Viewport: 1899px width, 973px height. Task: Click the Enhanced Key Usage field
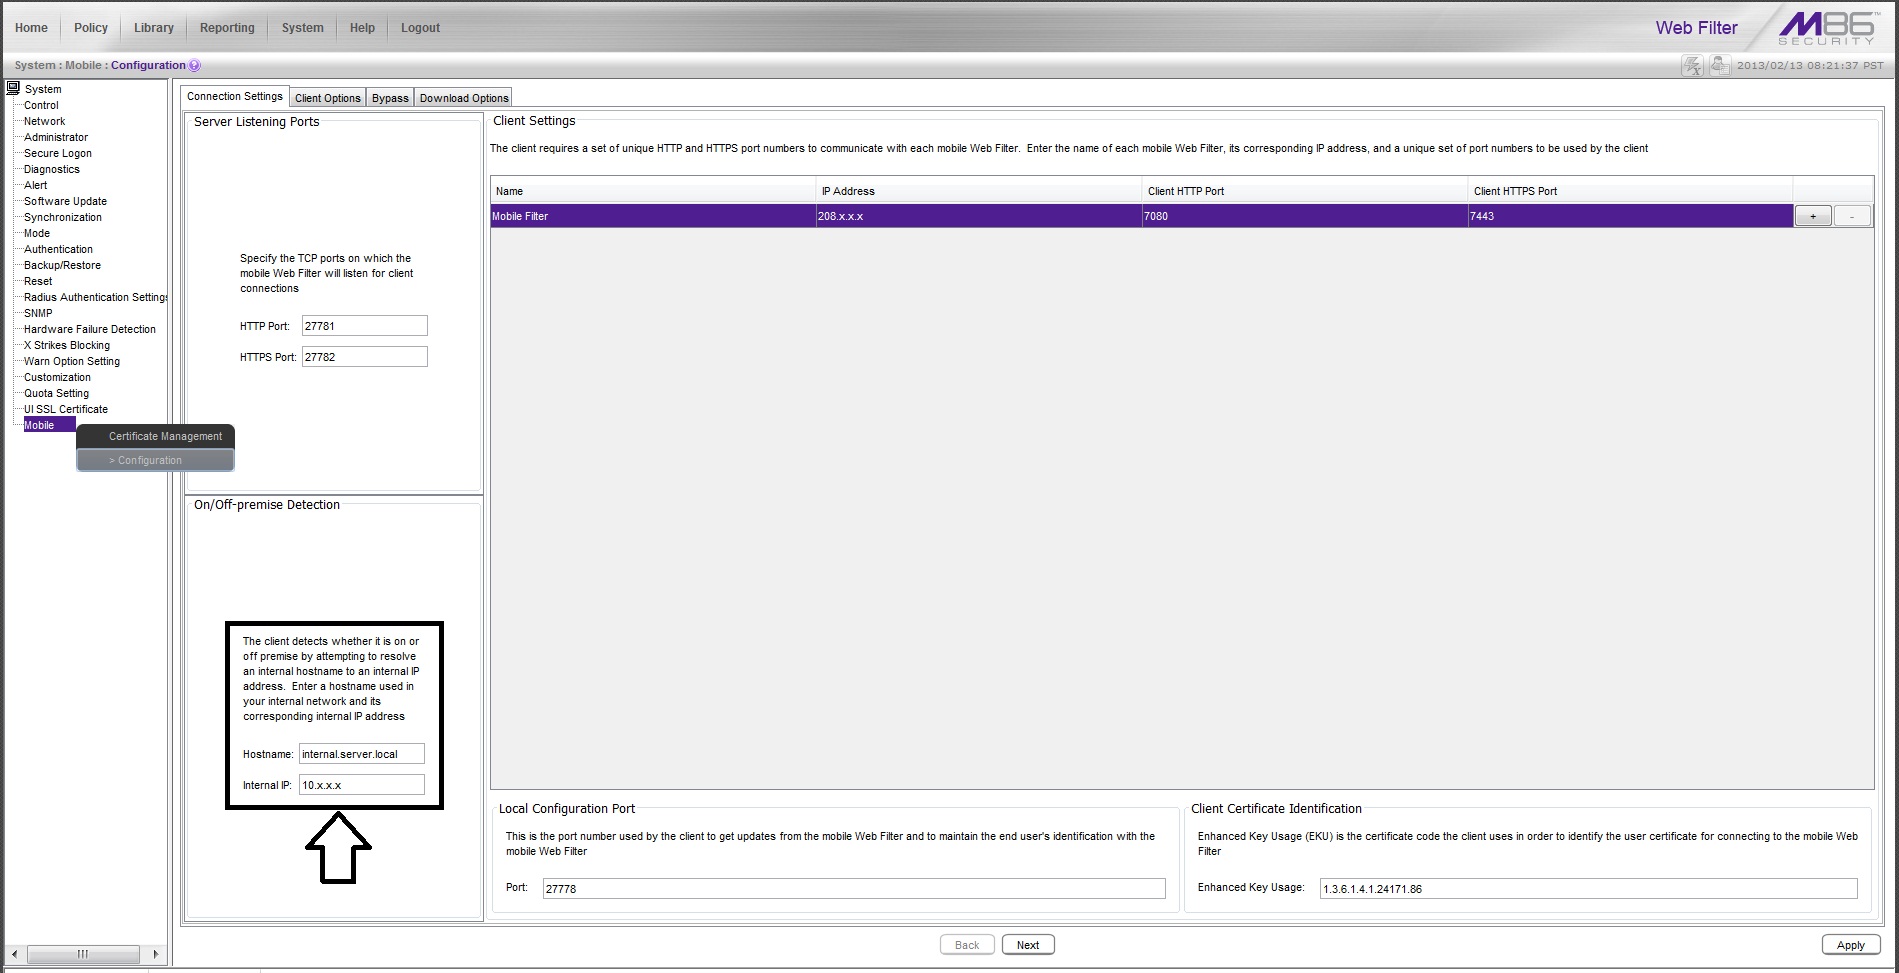click(x=1587, y=888)
